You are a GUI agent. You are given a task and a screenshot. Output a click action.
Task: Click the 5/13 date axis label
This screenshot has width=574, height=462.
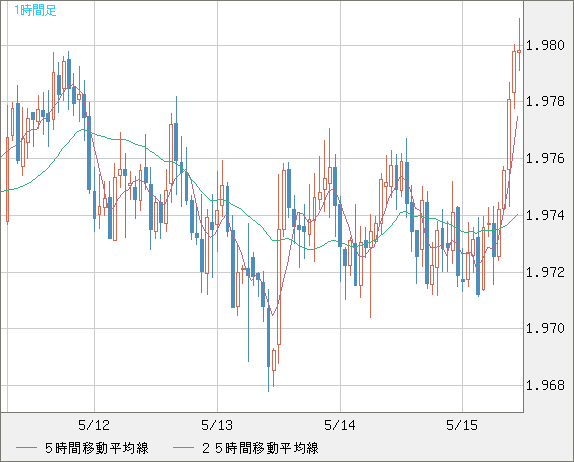pos(217,425)
